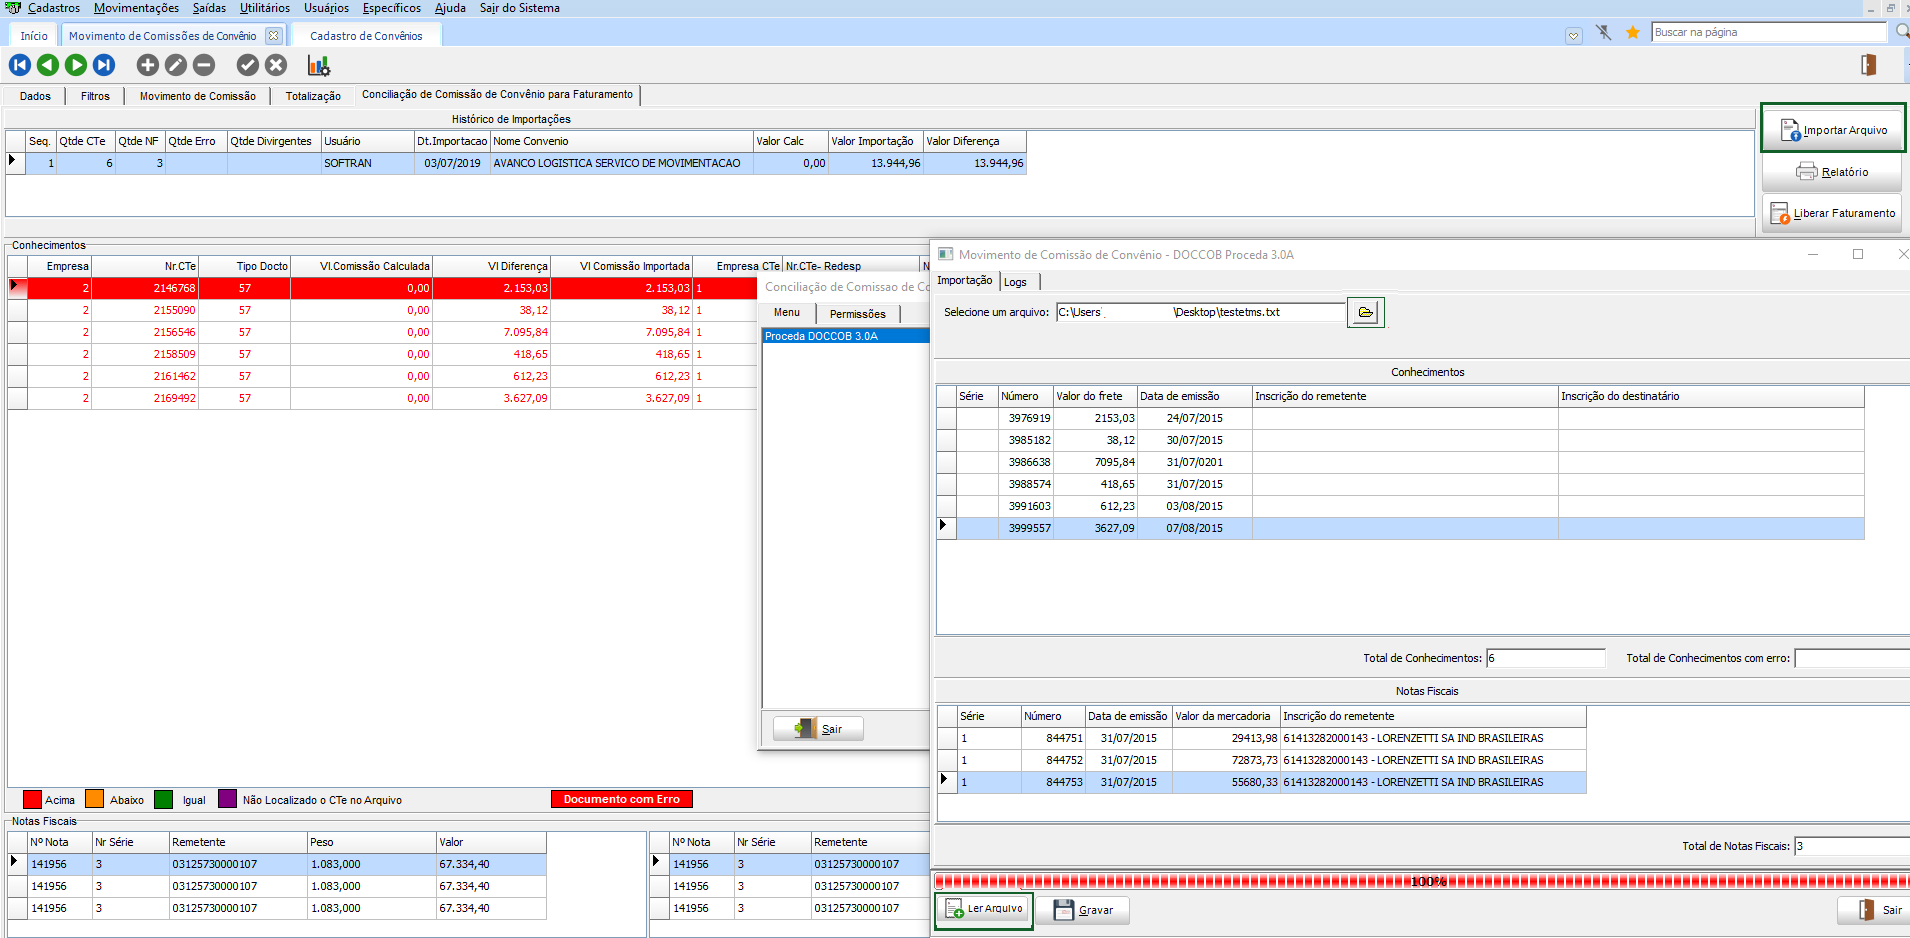Switch to the Totalização tab

(313, 96)
